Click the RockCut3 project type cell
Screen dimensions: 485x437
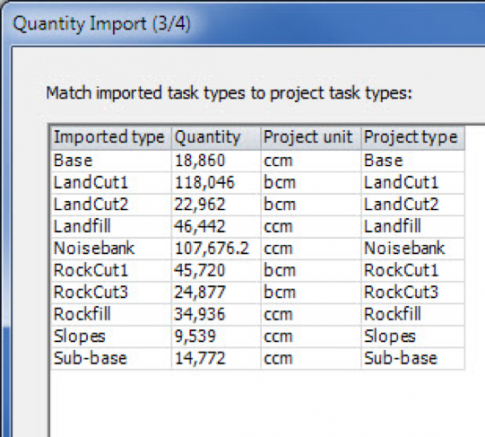click(413, 292)
